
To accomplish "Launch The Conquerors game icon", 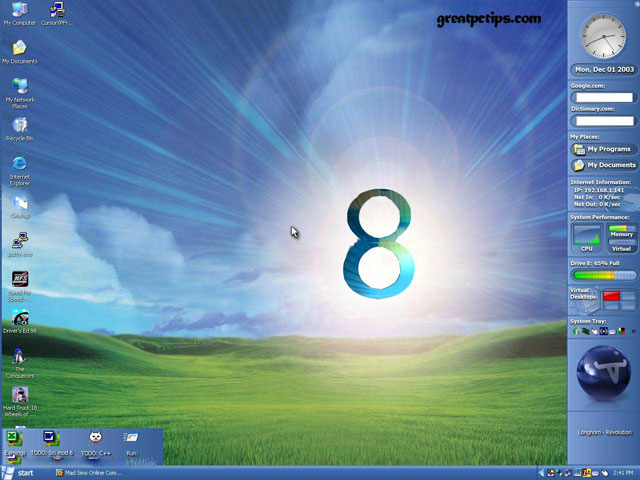I will click(19, 356).
